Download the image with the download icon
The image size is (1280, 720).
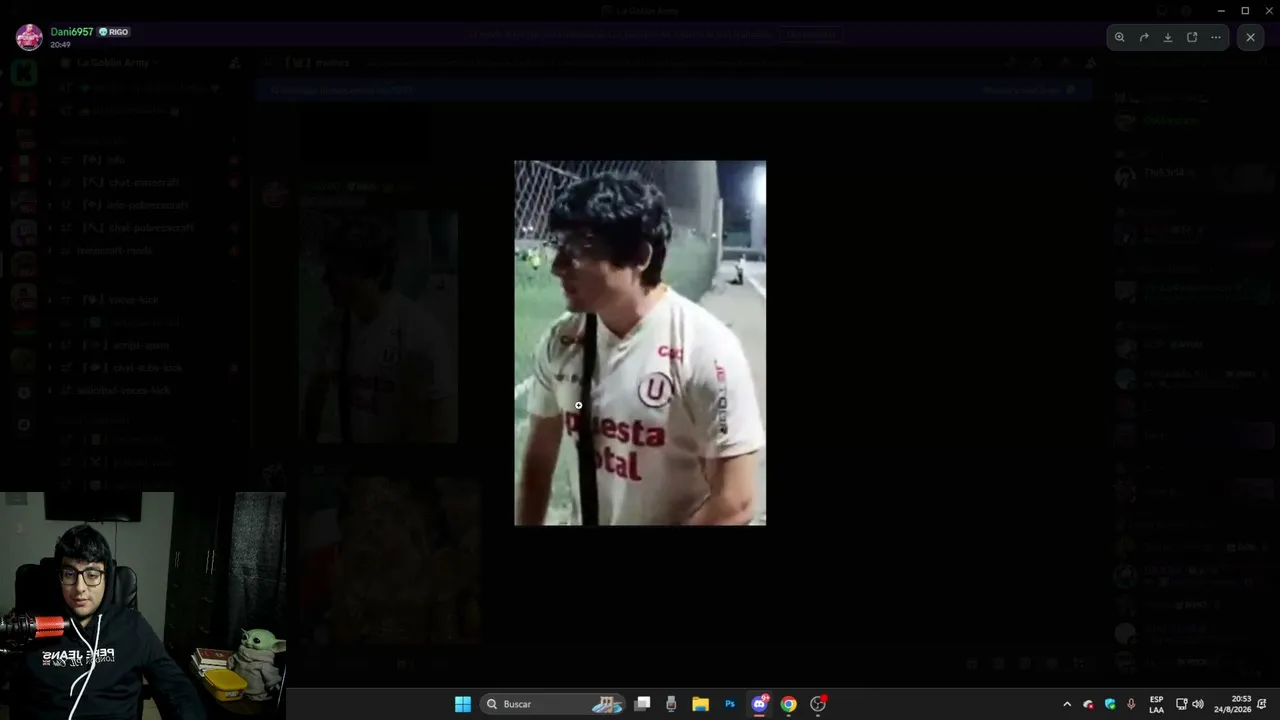click(x=1168, y=37)
